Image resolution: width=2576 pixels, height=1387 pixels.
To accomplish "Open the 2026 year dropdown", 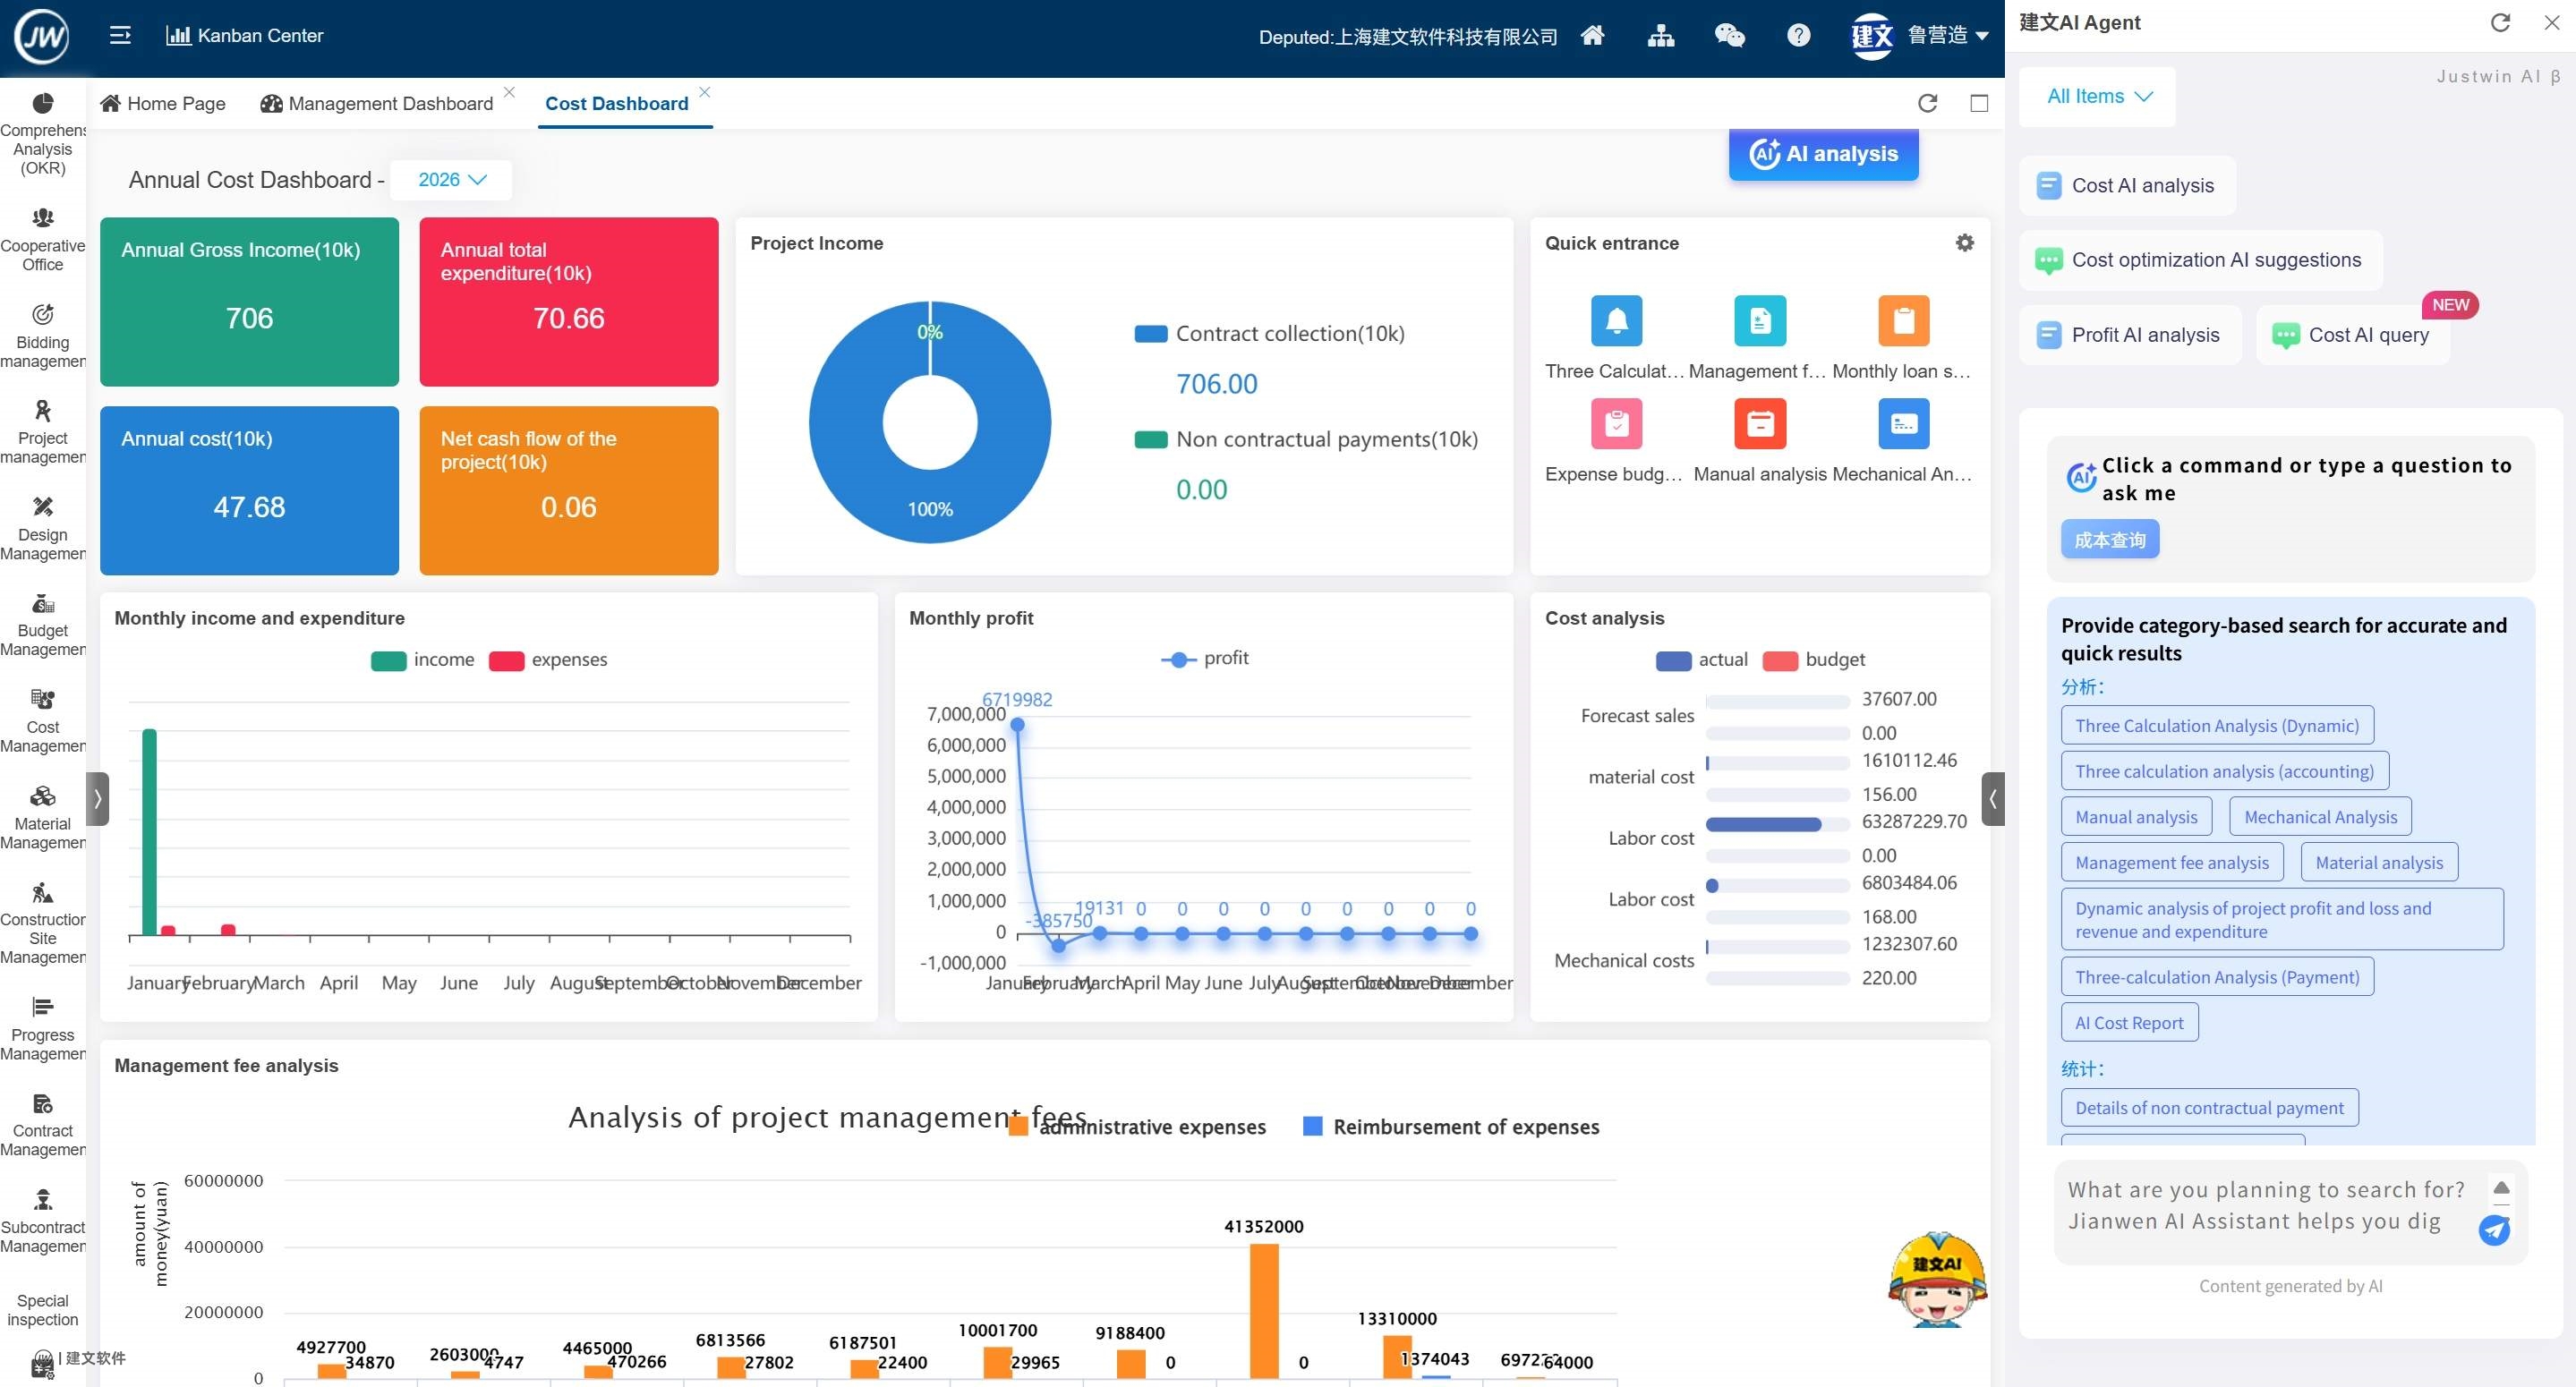I will coord(451,180).
